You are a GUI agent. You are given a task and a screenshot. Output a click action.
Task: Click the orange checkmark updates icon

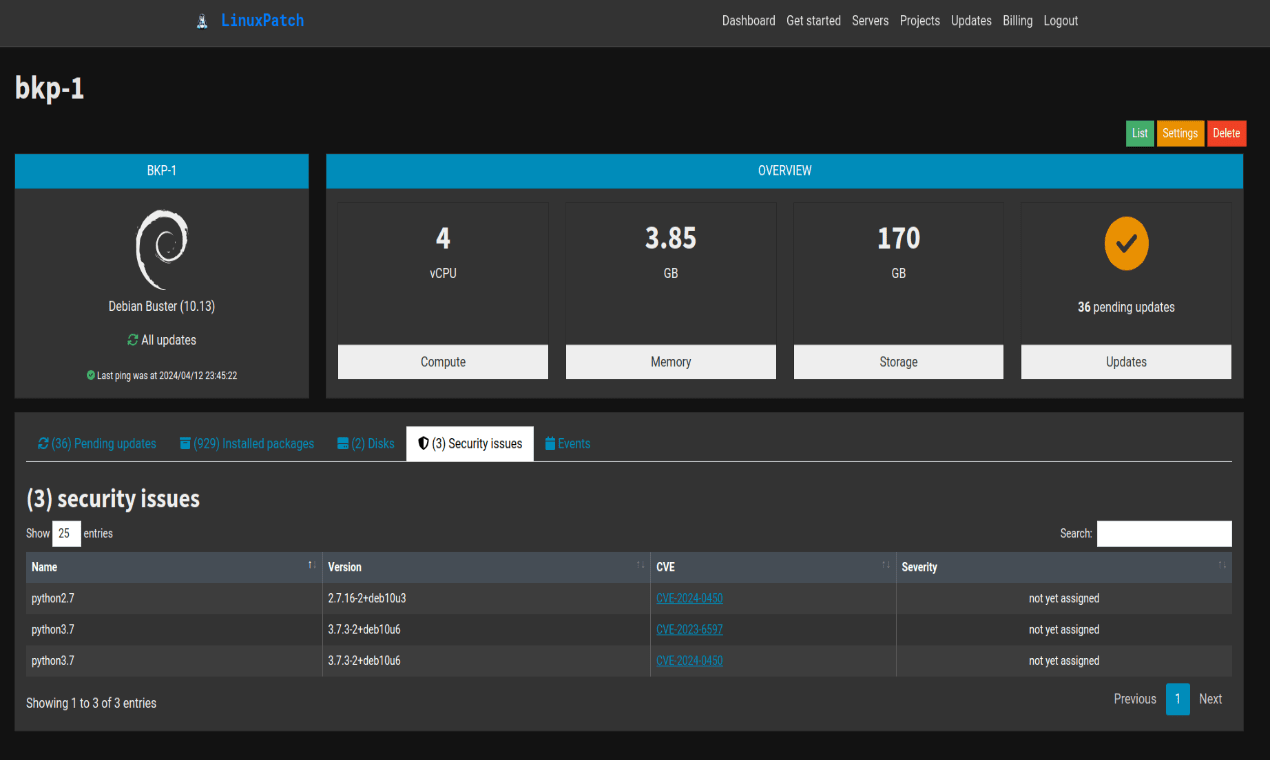(1126, 243)
